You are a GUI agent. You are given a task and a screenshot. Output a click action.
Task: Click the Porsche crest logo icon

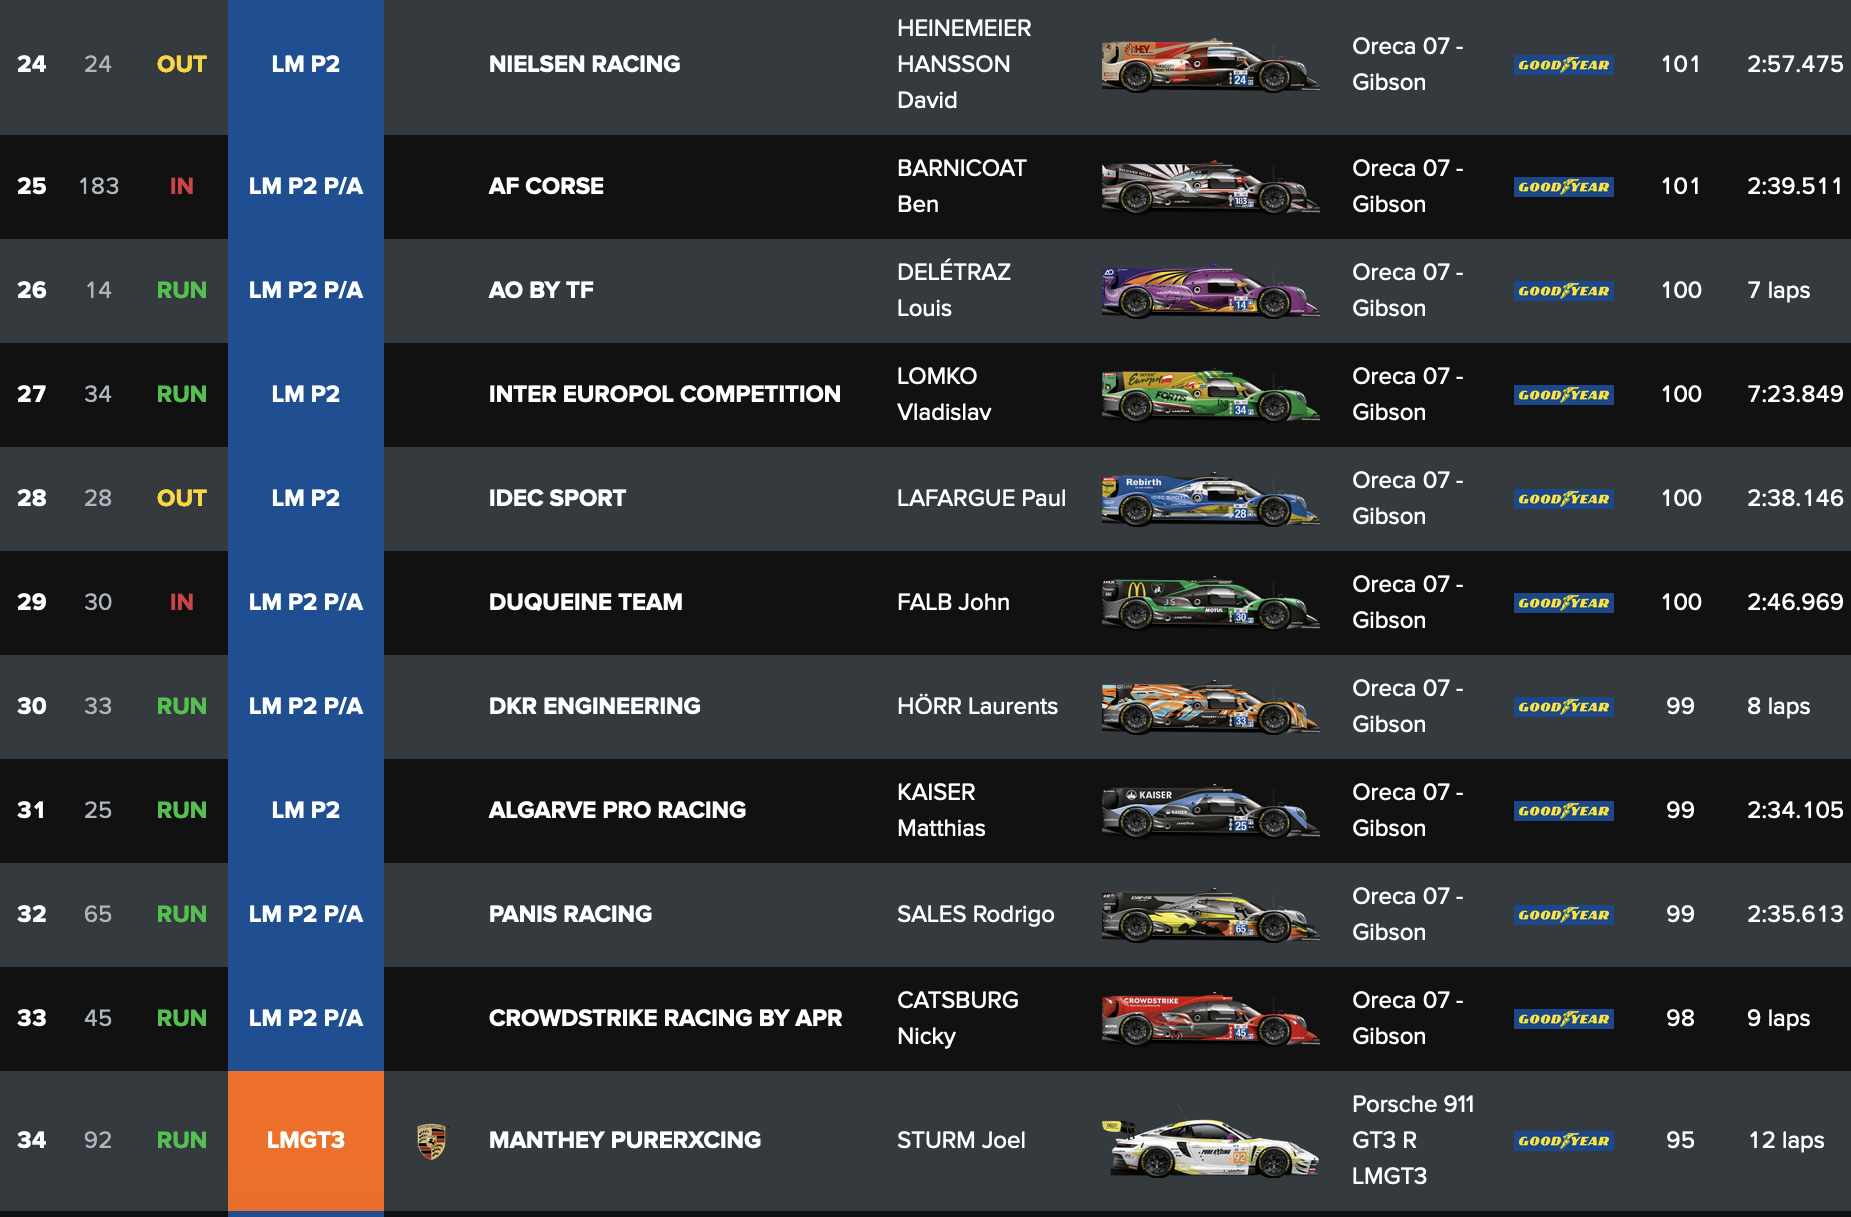[x=432, y=1141]
